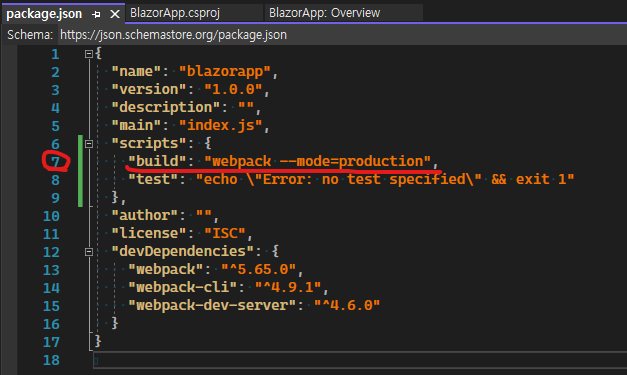
Task: Click the "devDependencies" key
Action: [x=183, y=251]
